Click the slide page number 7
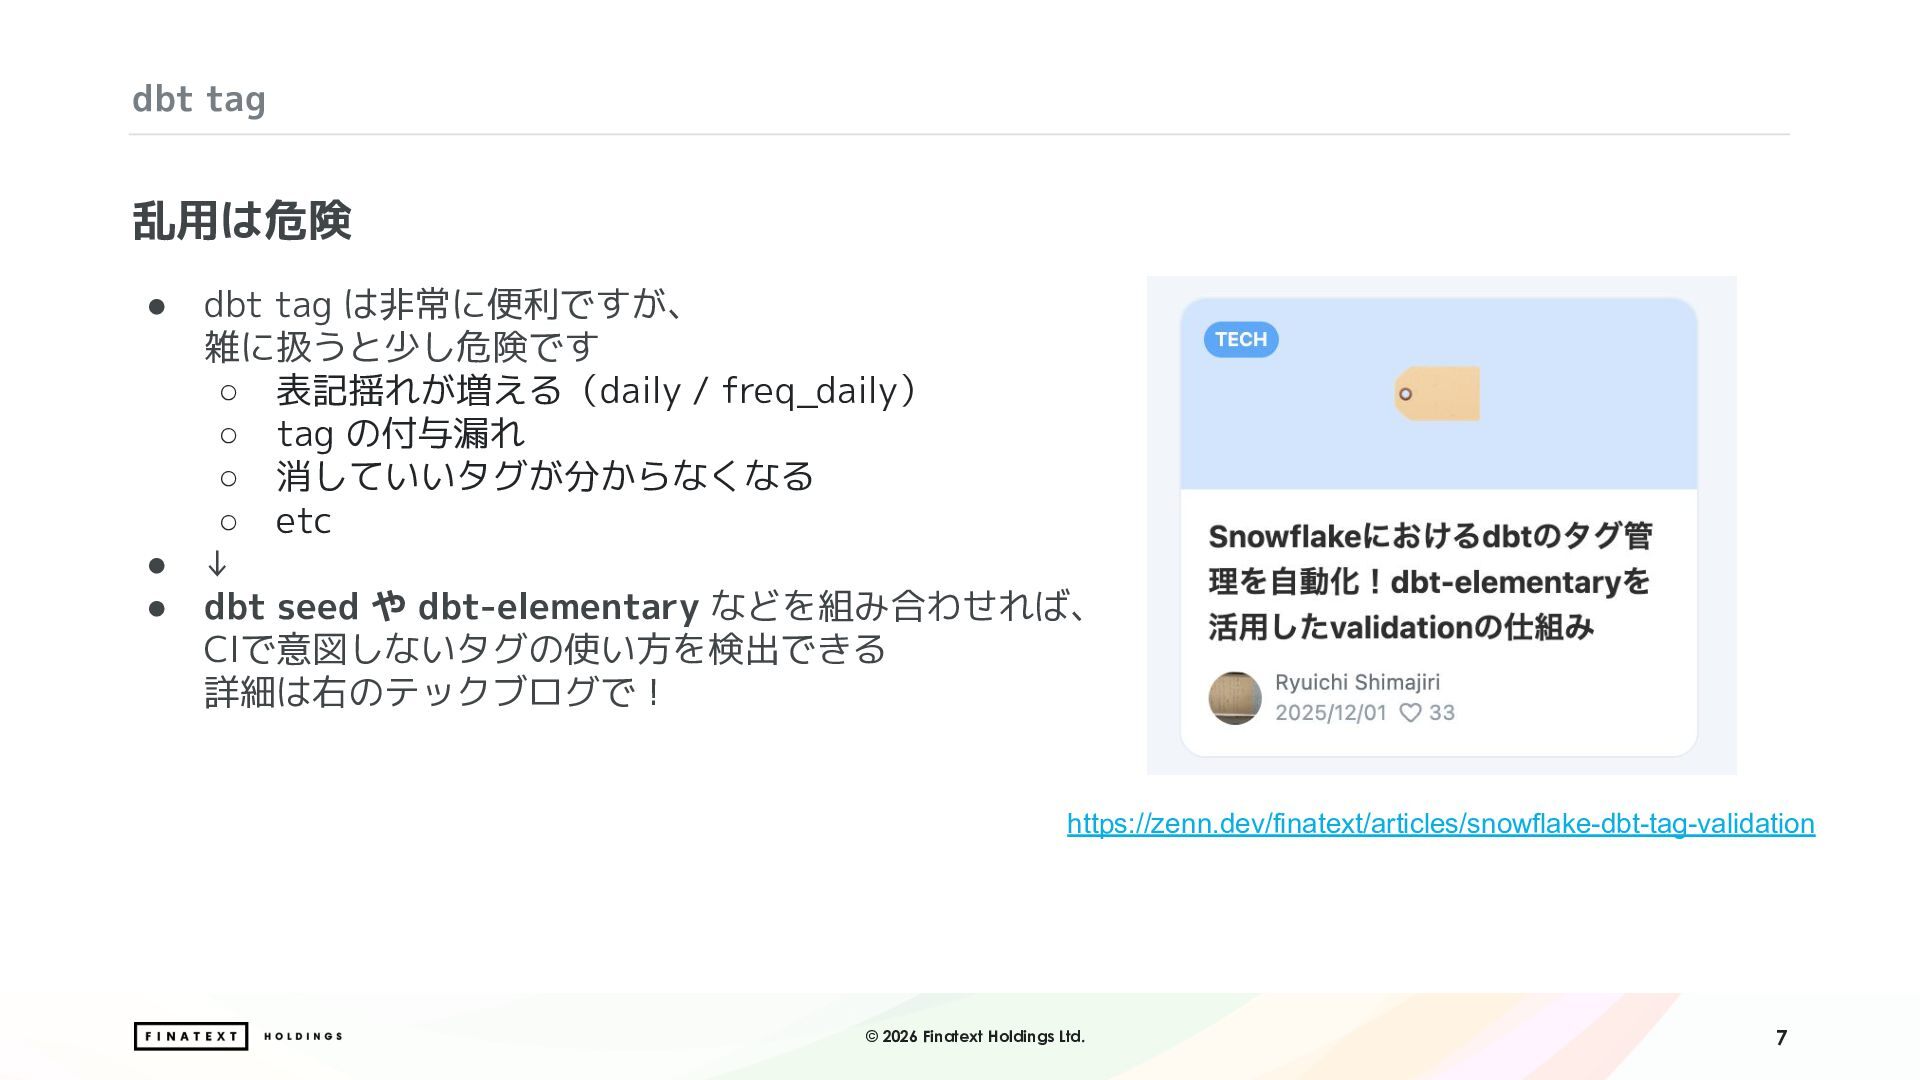Image resolution: width=1920 pixels, height=1080 pixels. click(x=1781, y=1038)
